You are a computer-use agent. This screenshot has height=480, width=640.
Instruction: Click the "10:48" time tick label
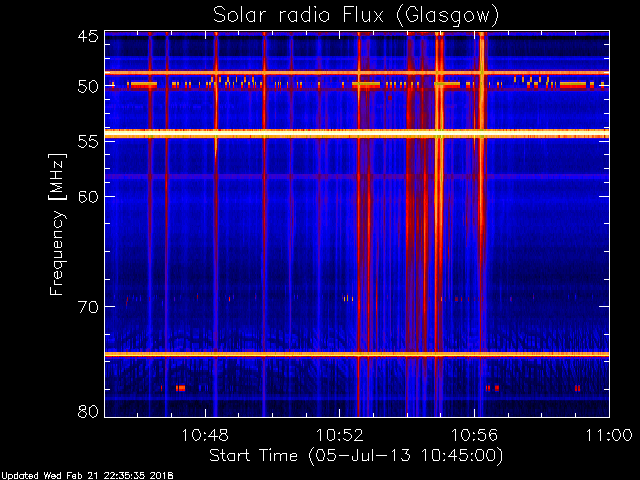205,435
